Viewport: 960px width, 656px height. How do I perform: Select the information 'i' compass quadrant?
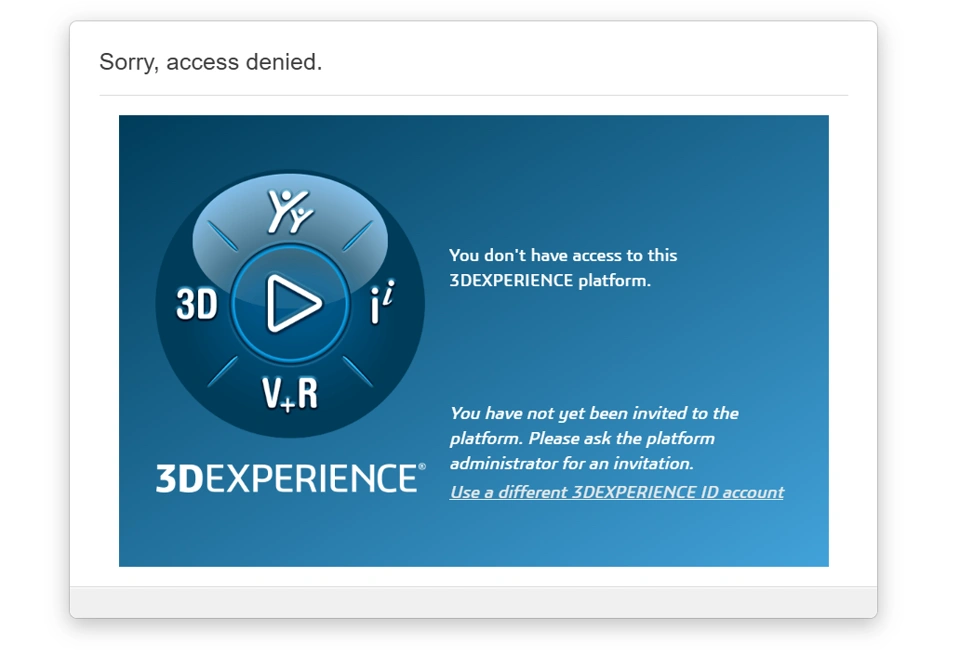382,302
